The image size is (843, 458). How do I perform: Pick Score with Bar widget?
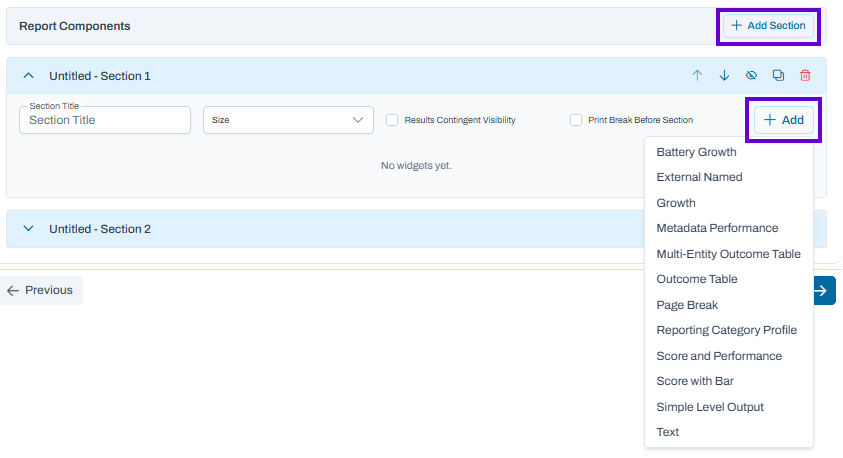(x=728, y=381)
